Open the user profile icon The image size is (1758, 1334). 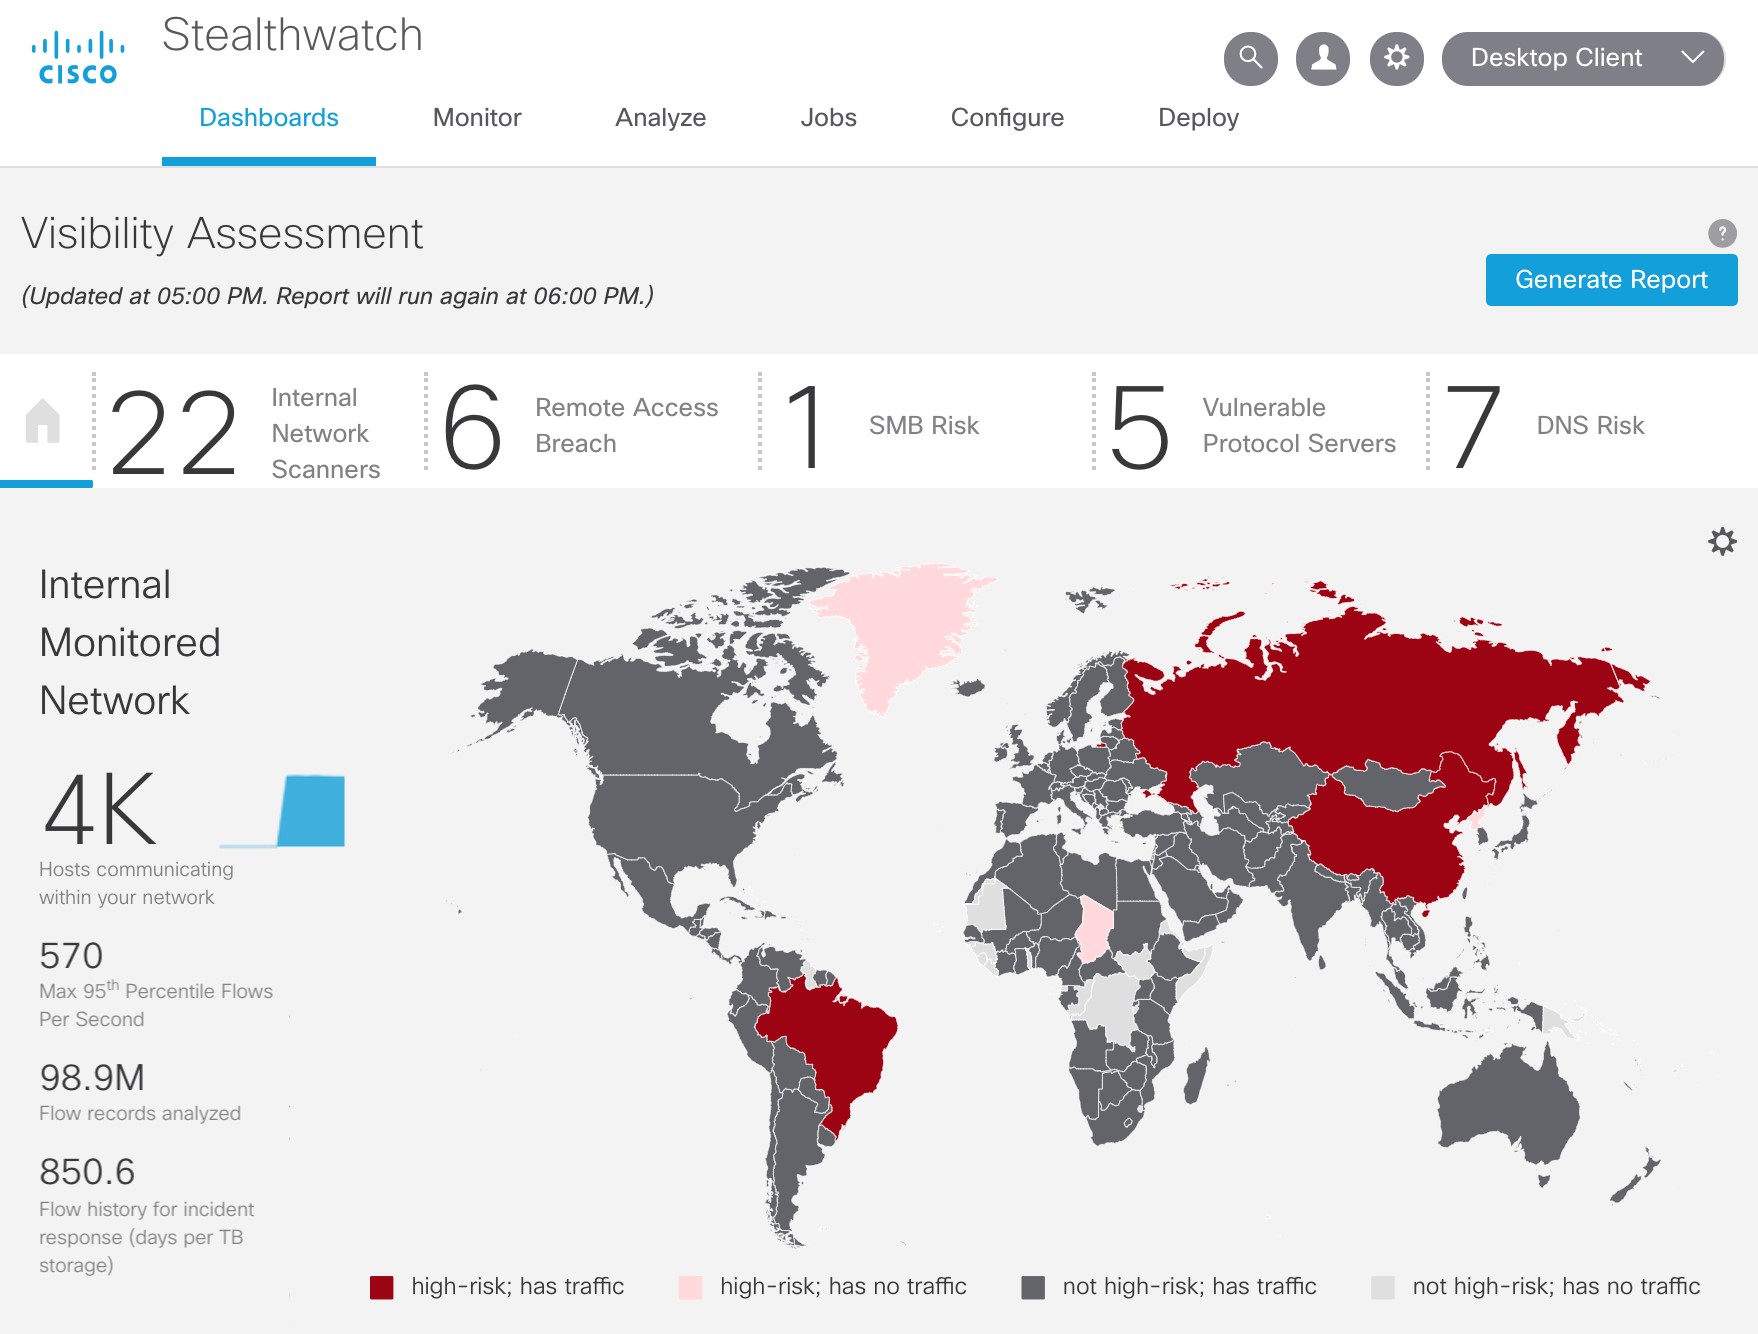1322,59
